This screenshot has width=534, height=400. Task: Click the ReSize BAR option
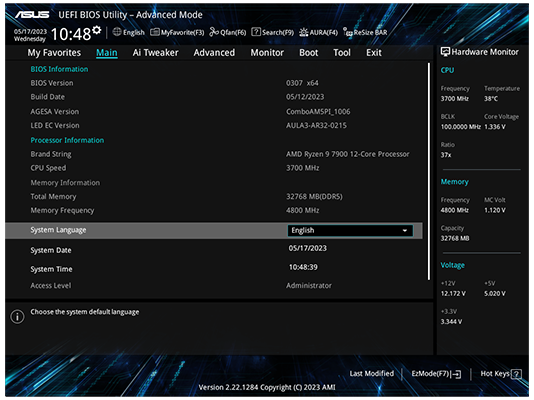[365, 32]
